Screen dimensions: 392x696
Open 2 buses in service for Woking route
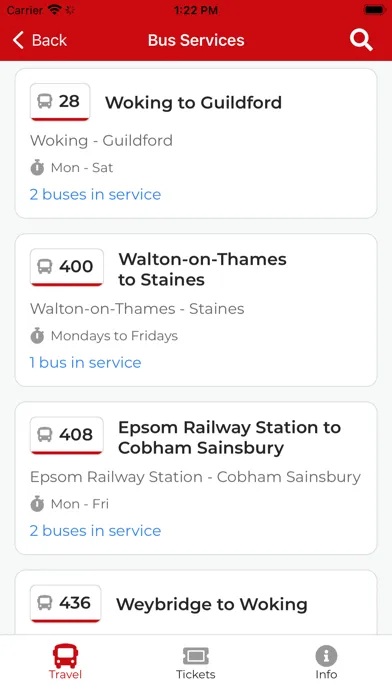(x=95, y=194)
